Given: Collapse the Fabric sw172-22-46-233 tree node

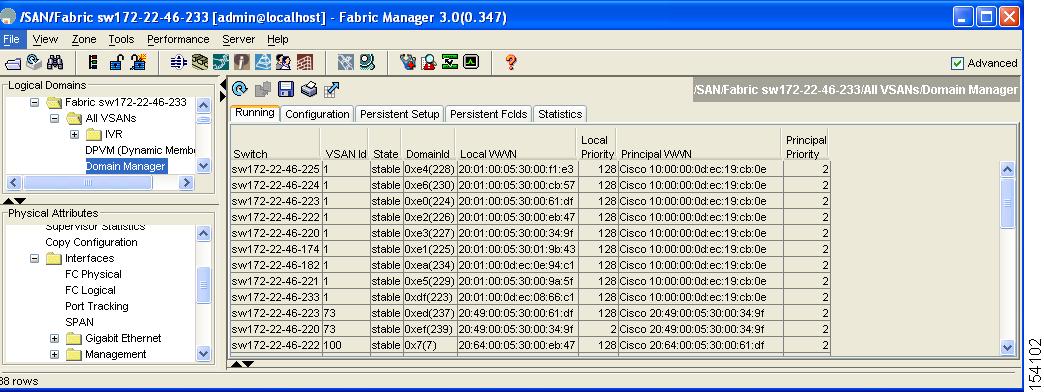Looking at the screenshot, I should pos(35,102).
